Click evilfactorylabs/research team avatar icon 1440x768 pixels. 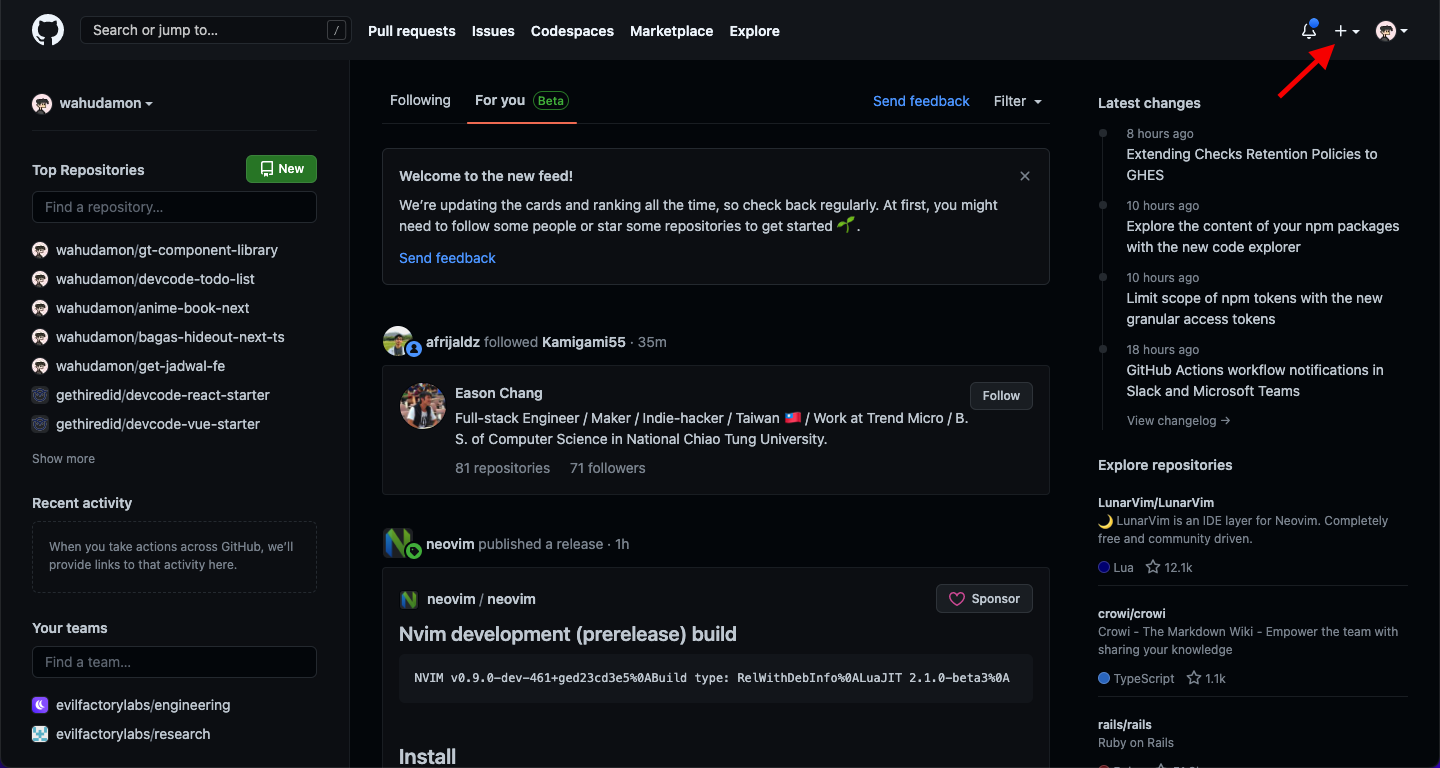click(x=40, y=734)
